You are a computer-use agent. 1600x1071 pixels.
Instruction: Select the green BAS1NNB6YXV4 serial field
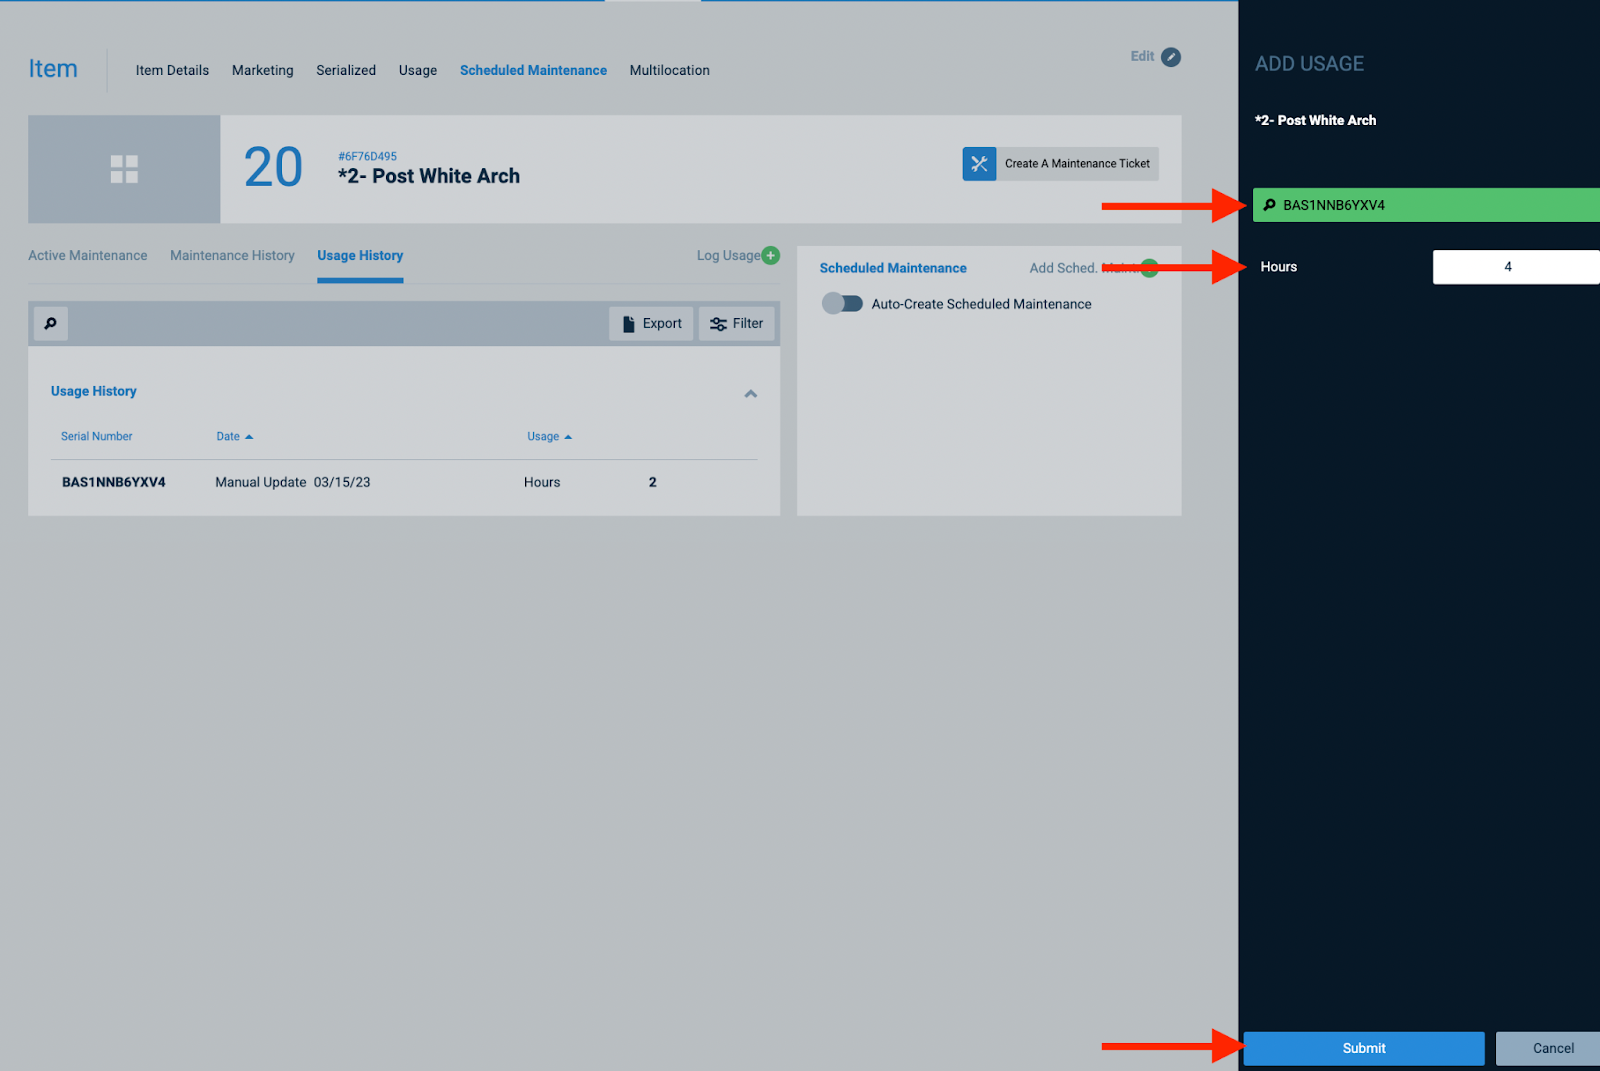[x=1420, y=205]
